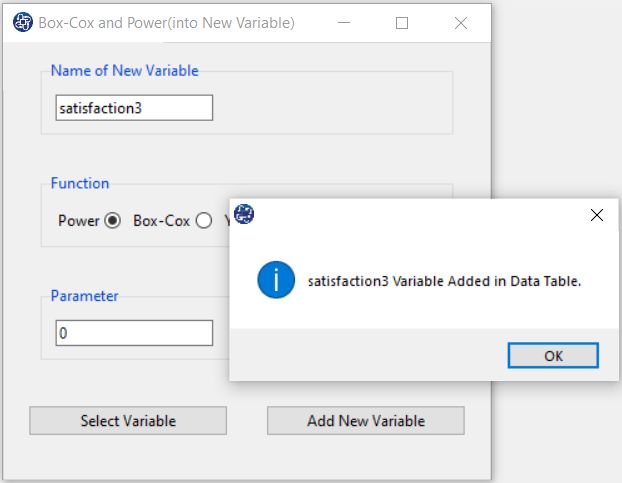Click into the Parameter input field

[134, 333]
